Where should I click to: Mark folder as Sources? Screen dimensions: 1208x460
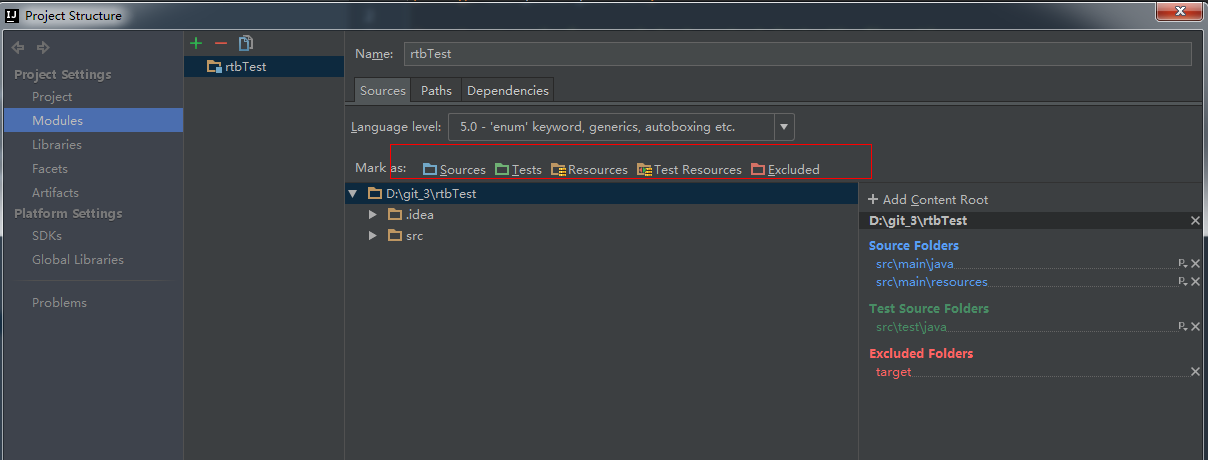click(x=454, y=170)
